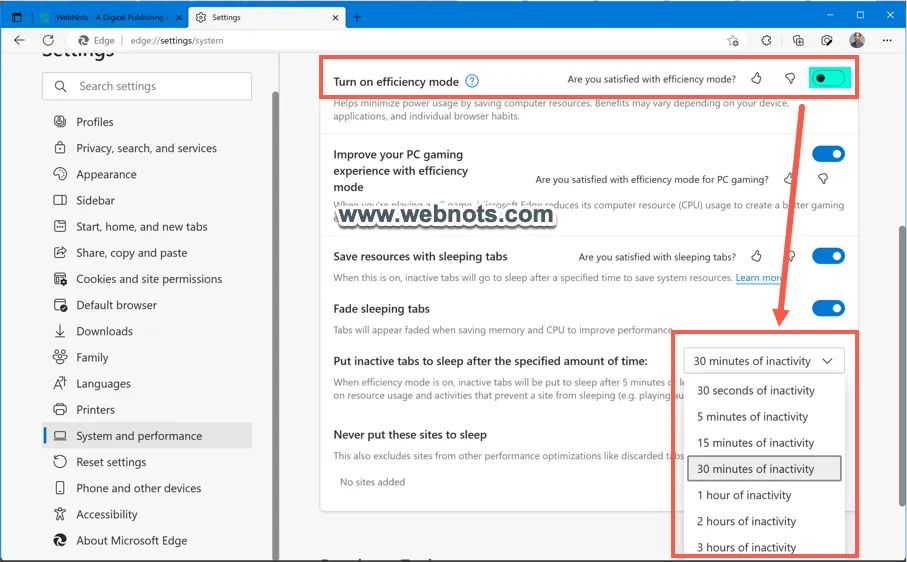Click the No sites added text
The image size is (907, 562).
373,482
